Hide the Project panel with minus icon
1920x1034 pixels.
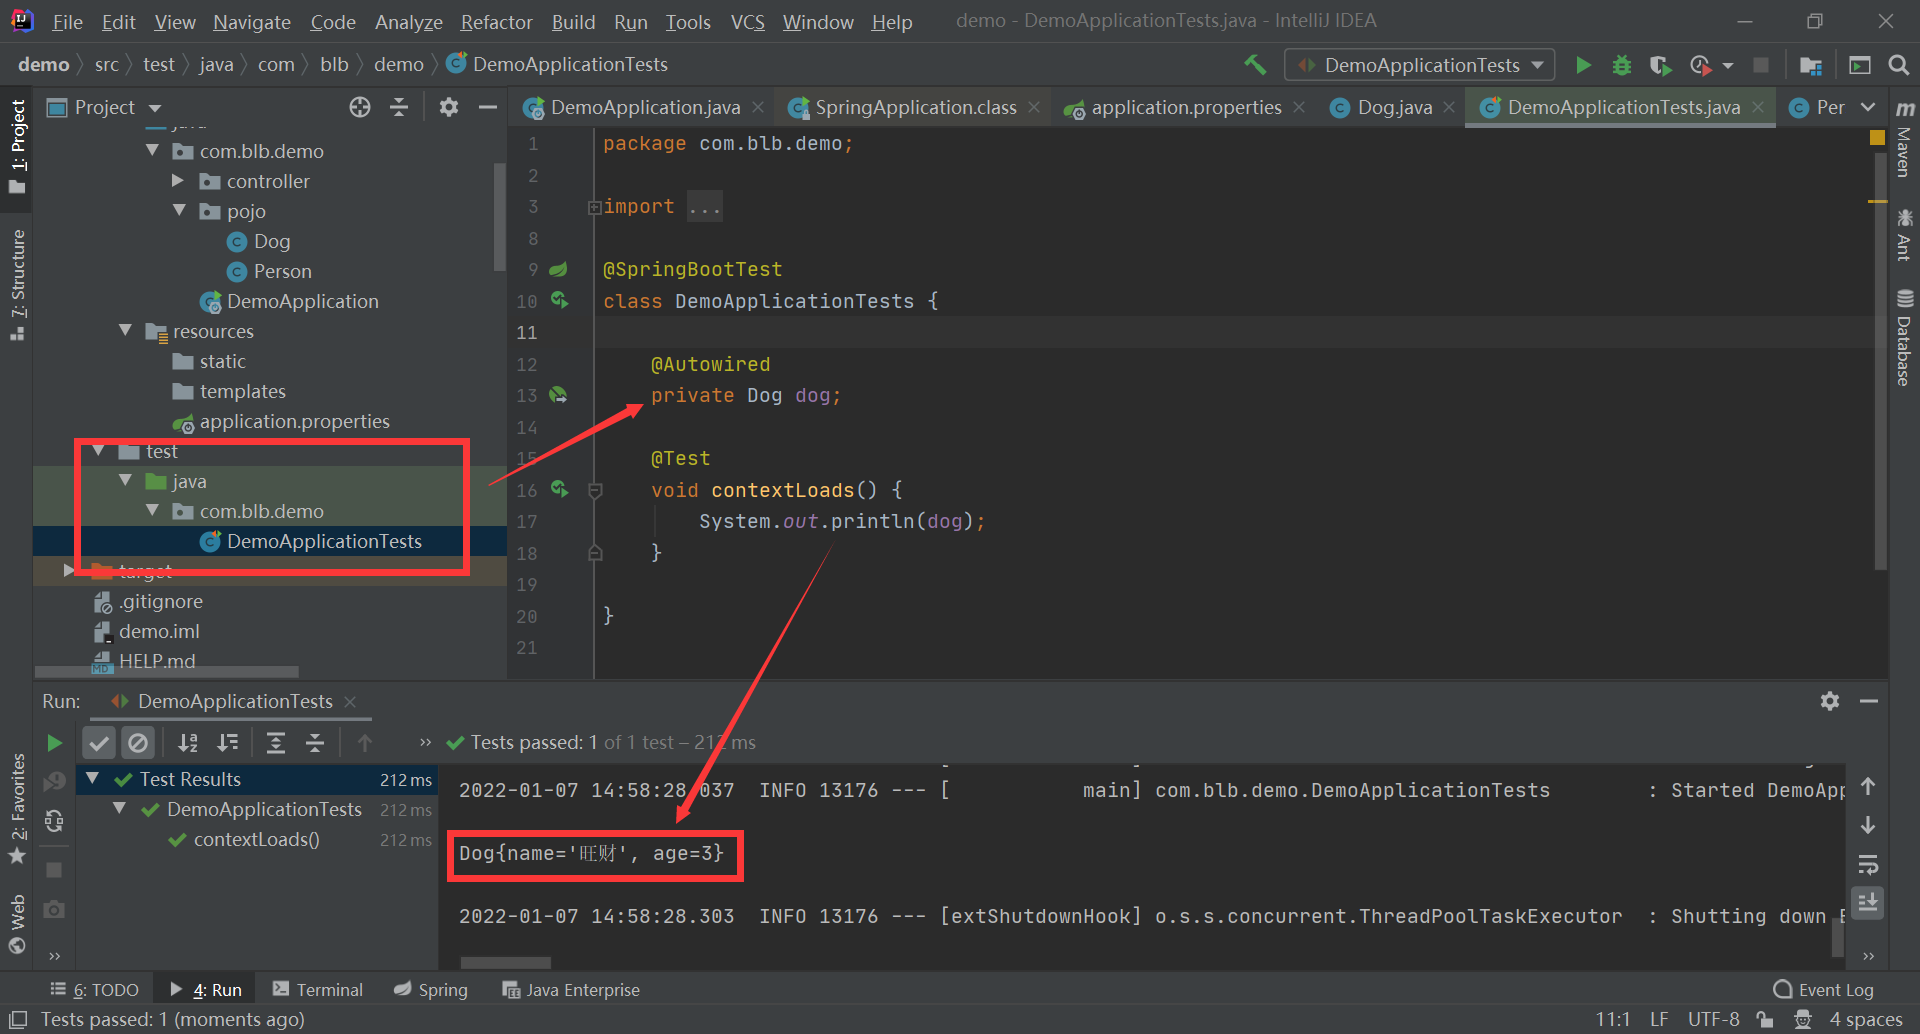pos(488,107)
